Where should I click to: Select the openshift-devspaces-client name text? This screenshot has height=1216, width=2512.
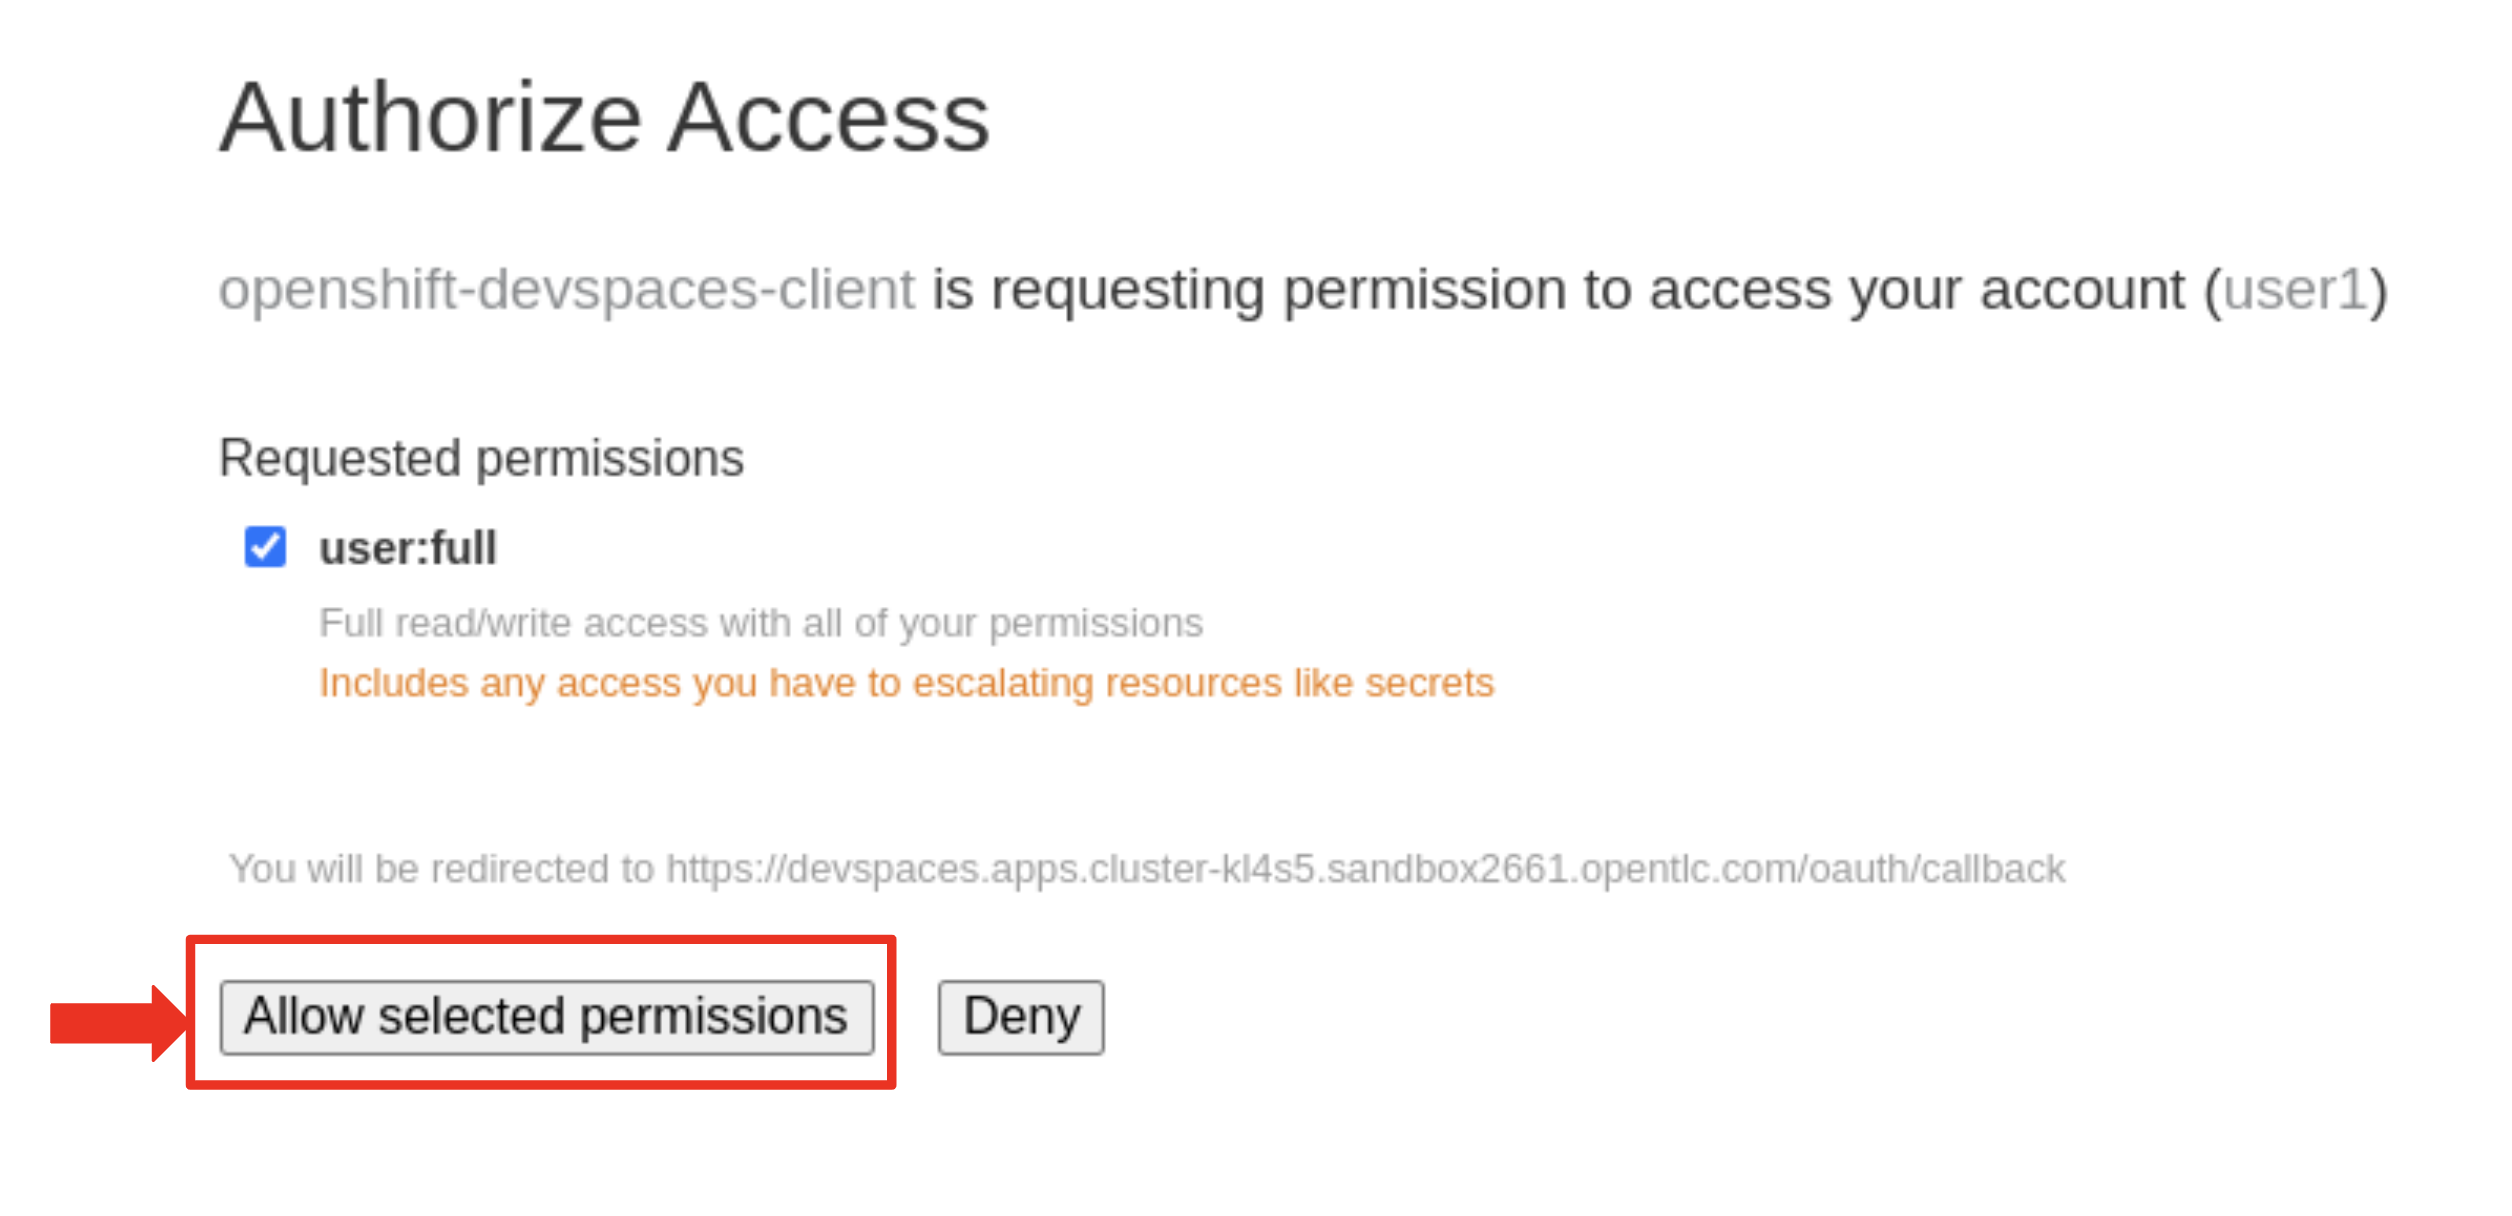coord(566,290)
